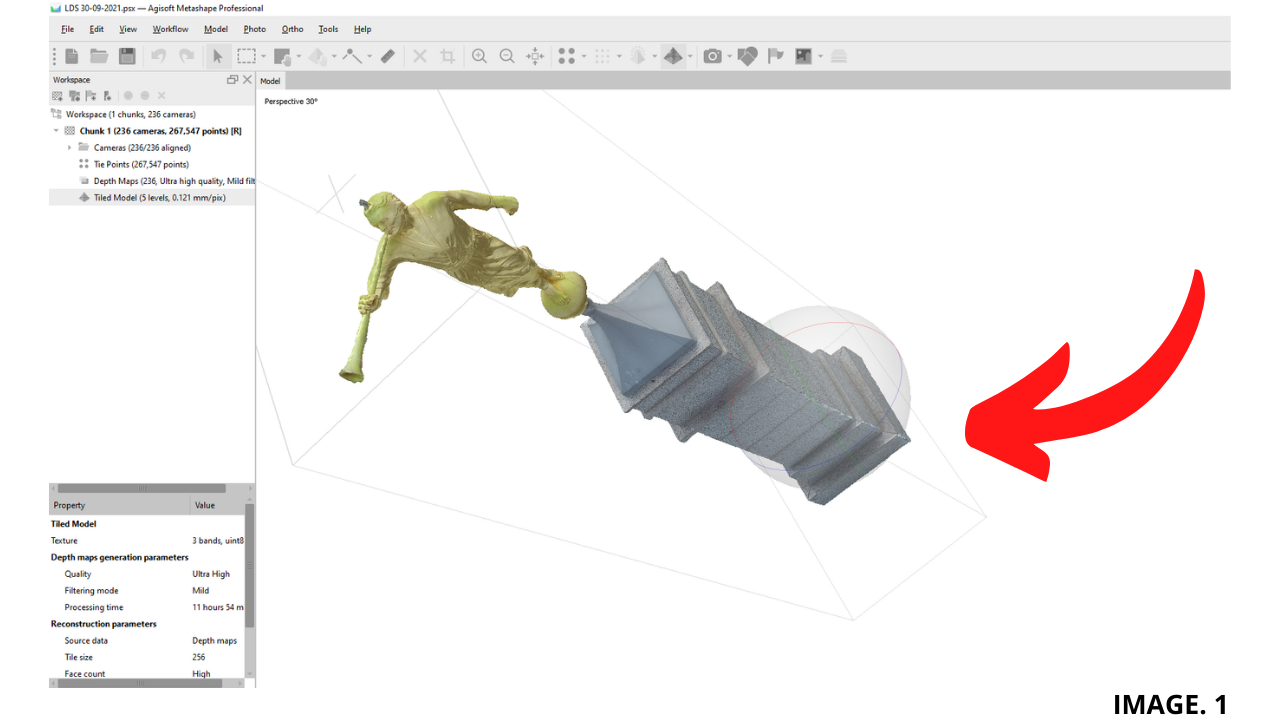Click the Add Photos icon in Workspace
The width and height of the screenshot is (1280, 720).
click(x=74, y=96)
